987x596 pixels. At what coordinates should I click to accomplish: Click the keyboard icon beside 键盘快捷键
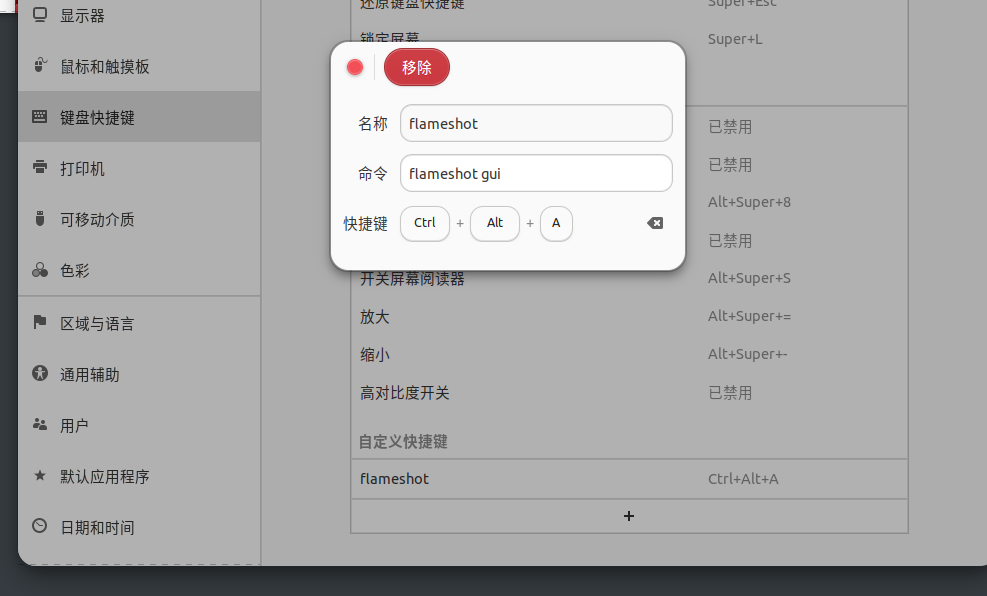(x=40, y=116)
